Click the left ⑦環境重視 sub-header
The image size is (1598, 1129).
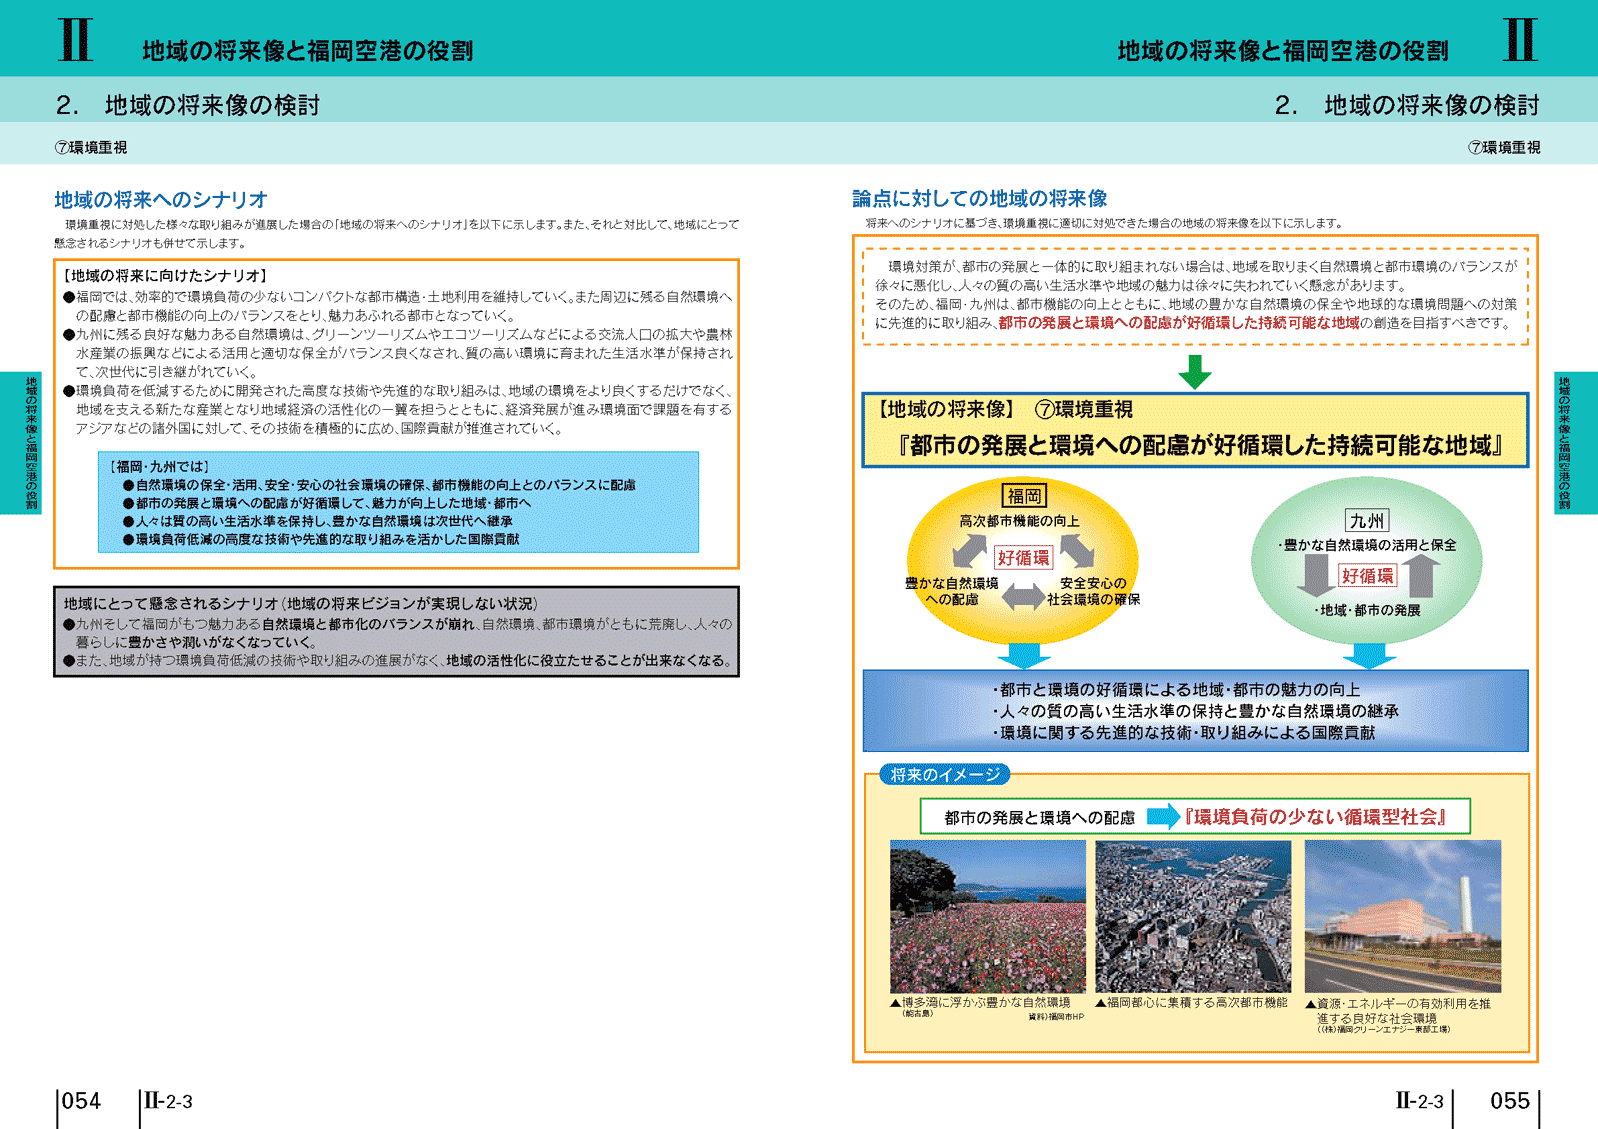pos(91,147)
